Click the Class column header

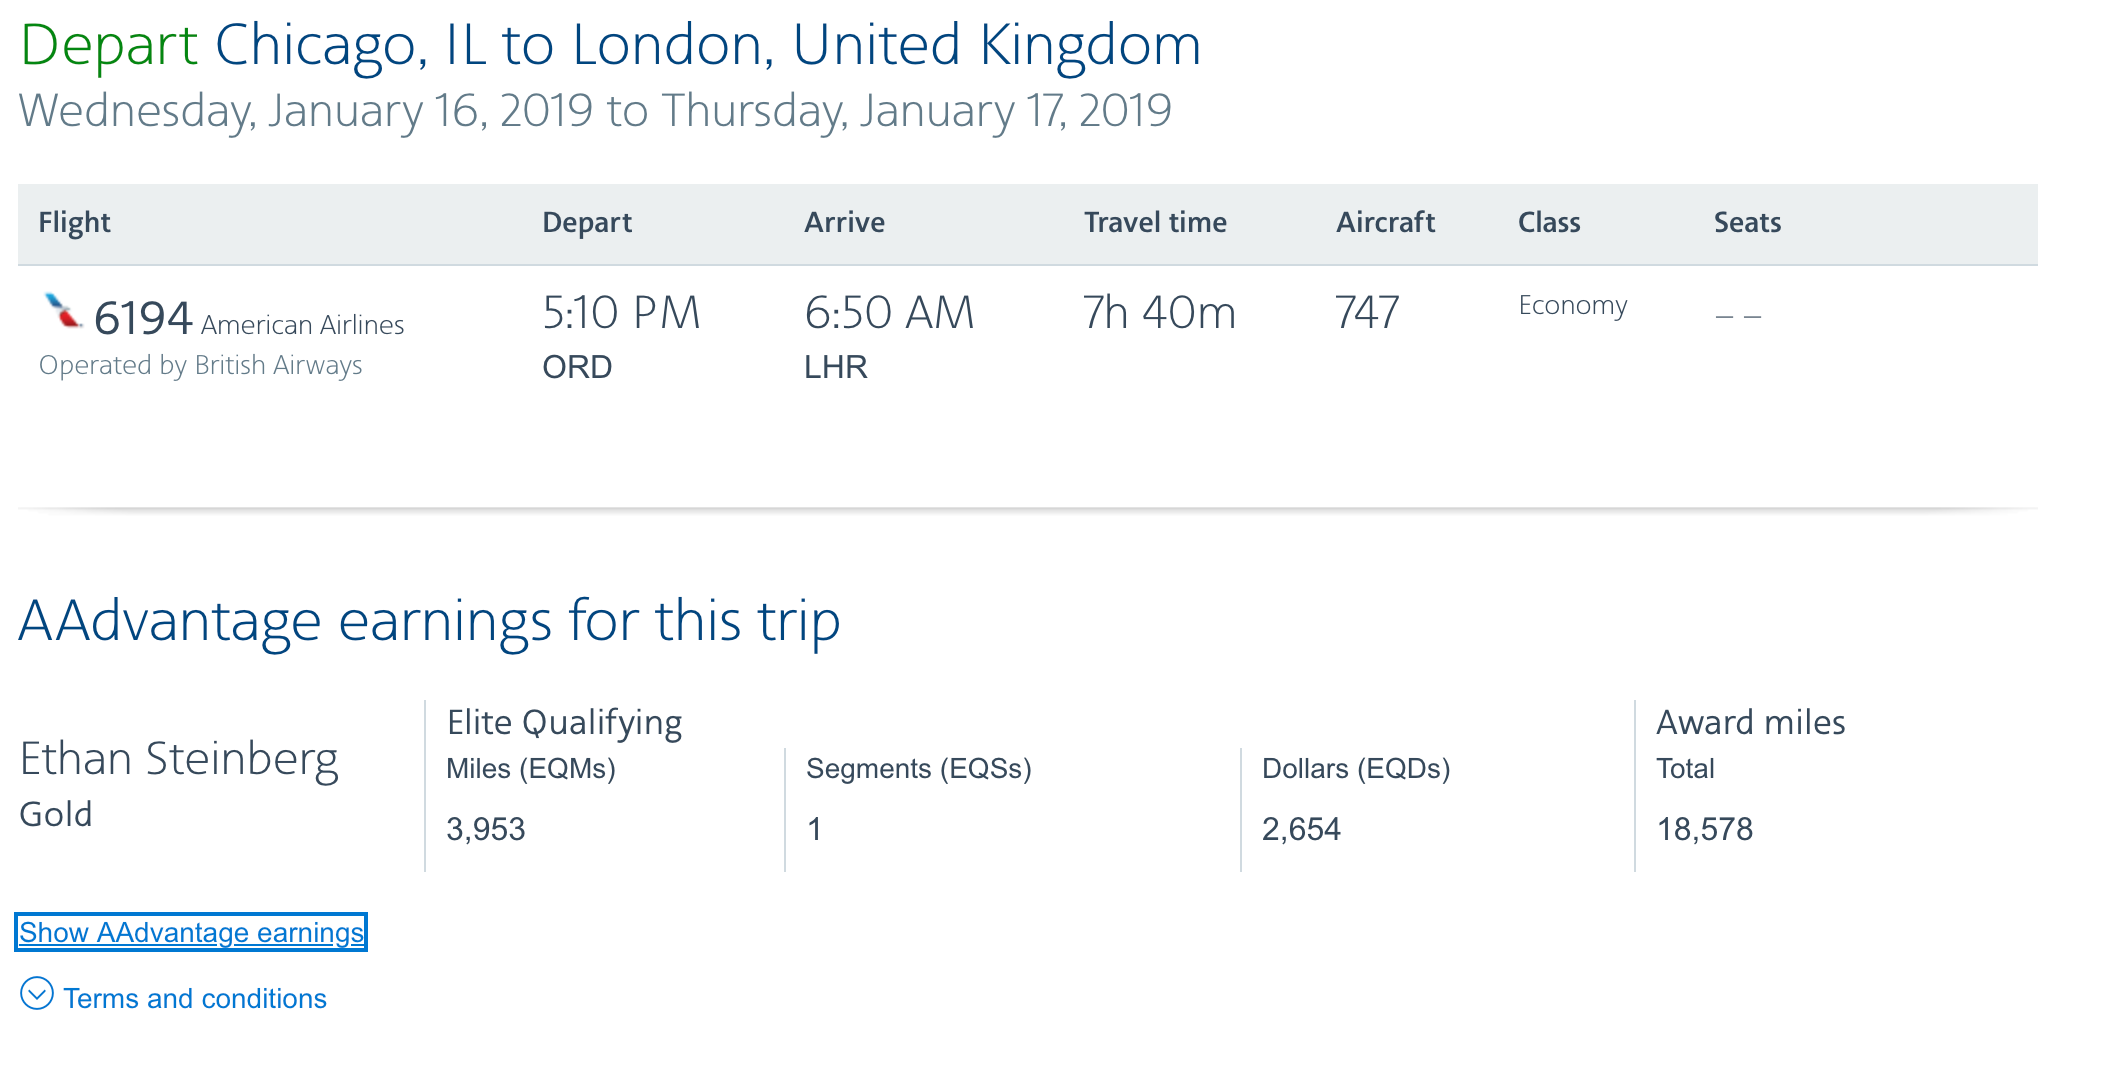[x=1549, y=222]
